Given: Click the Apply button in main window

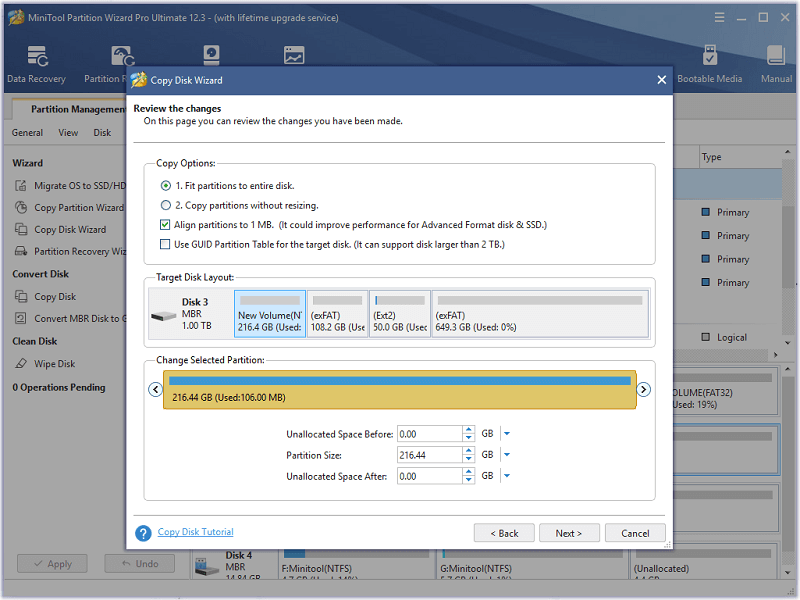Looking at the screenshot, I should 53,564.
